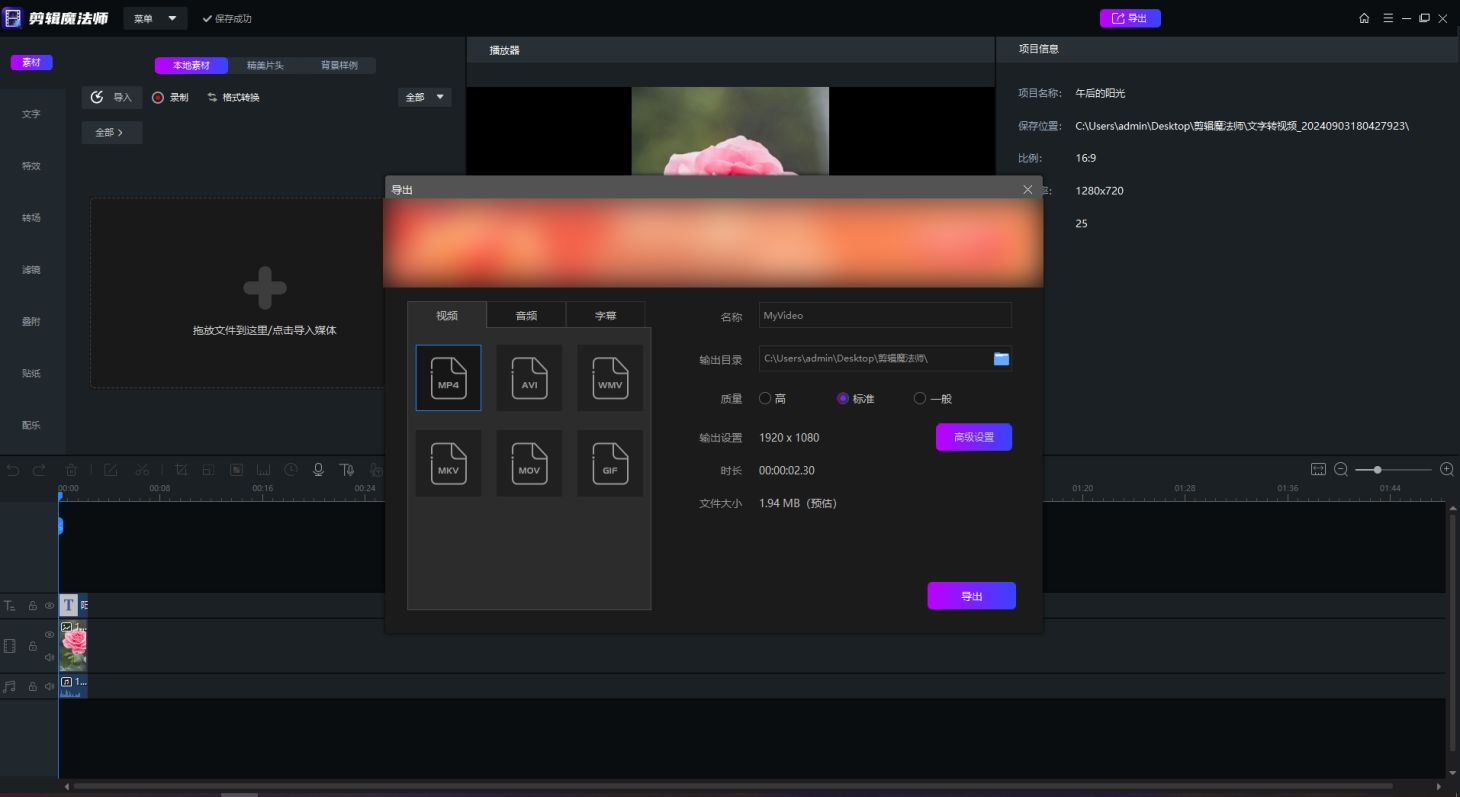Click the 导出 button in export dialog
The height and width of the screenshot is (797, 1460).
point(971,596)
